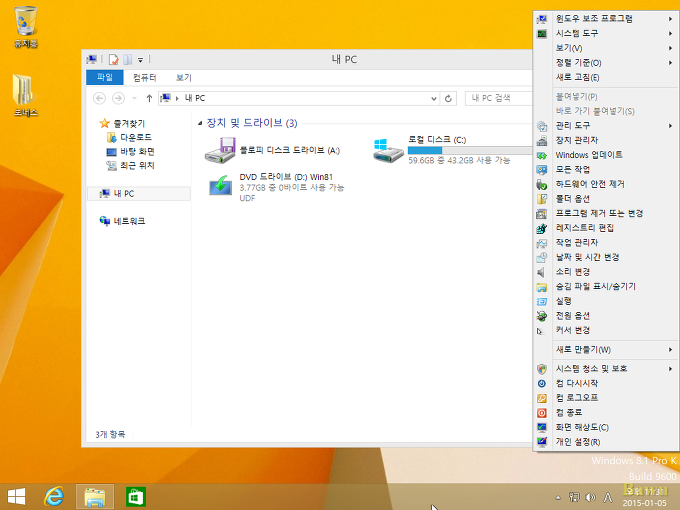Click the 작업 관리자 menu icon

tap(542, 243)
